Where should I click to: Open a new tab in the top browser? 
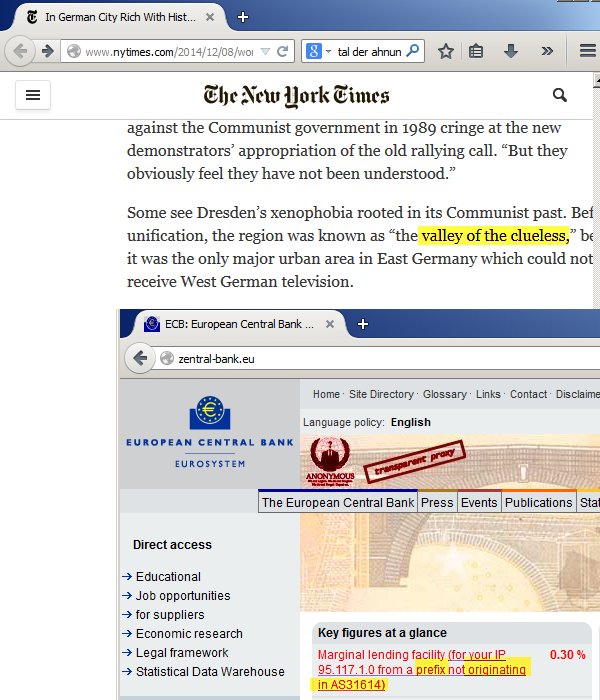click(x=242, y=17)
